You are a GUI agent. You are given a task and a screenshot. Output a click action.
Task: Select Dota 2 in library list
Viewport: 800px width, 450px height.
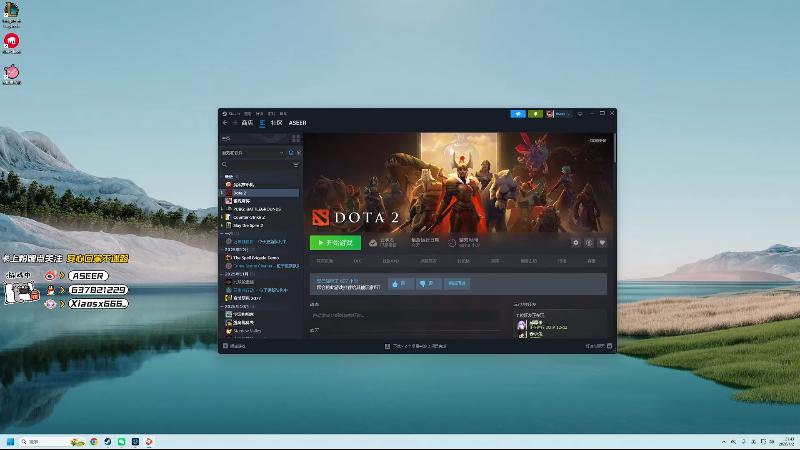point(260,193)
